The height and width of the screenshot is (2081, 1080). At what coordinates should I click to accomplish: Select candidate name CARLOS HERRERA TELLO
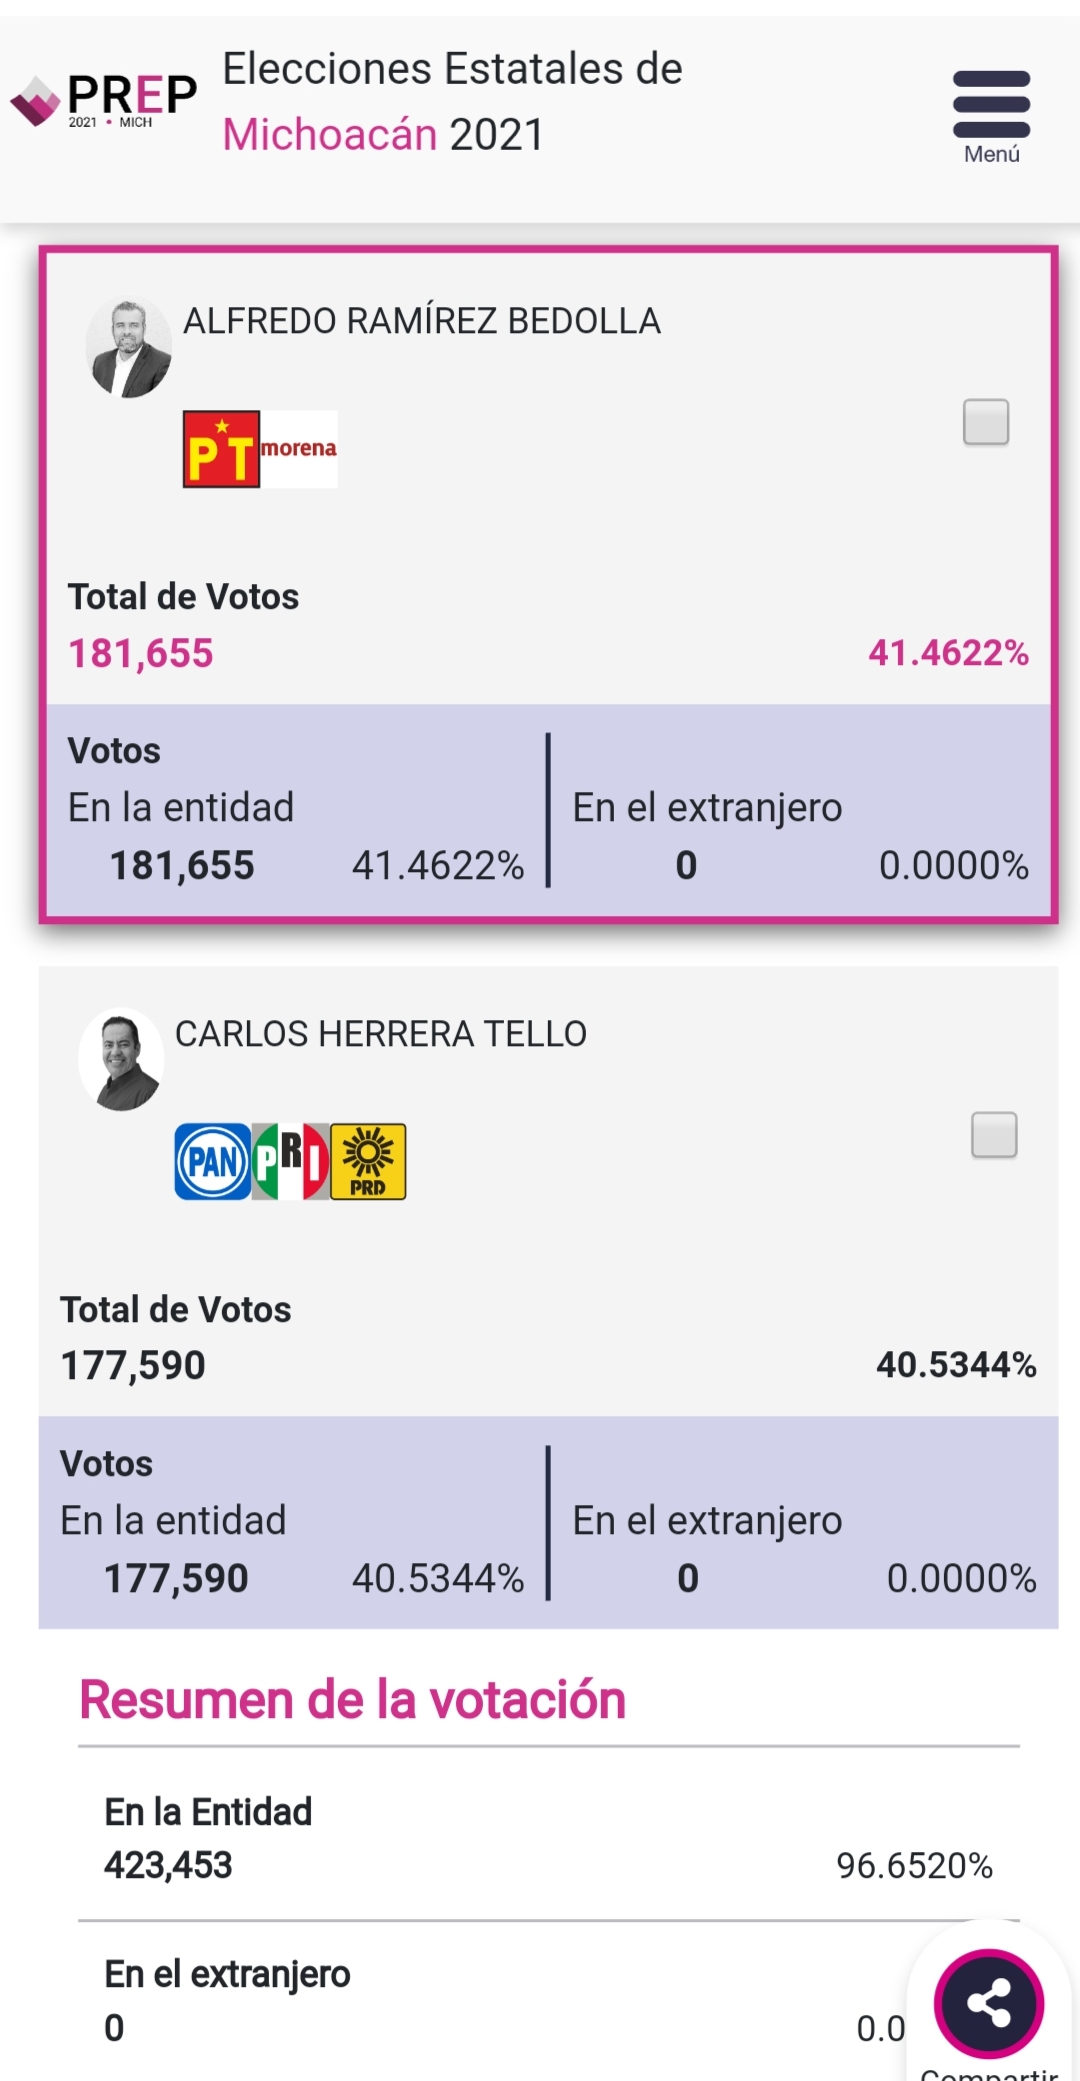[381, 1034]
